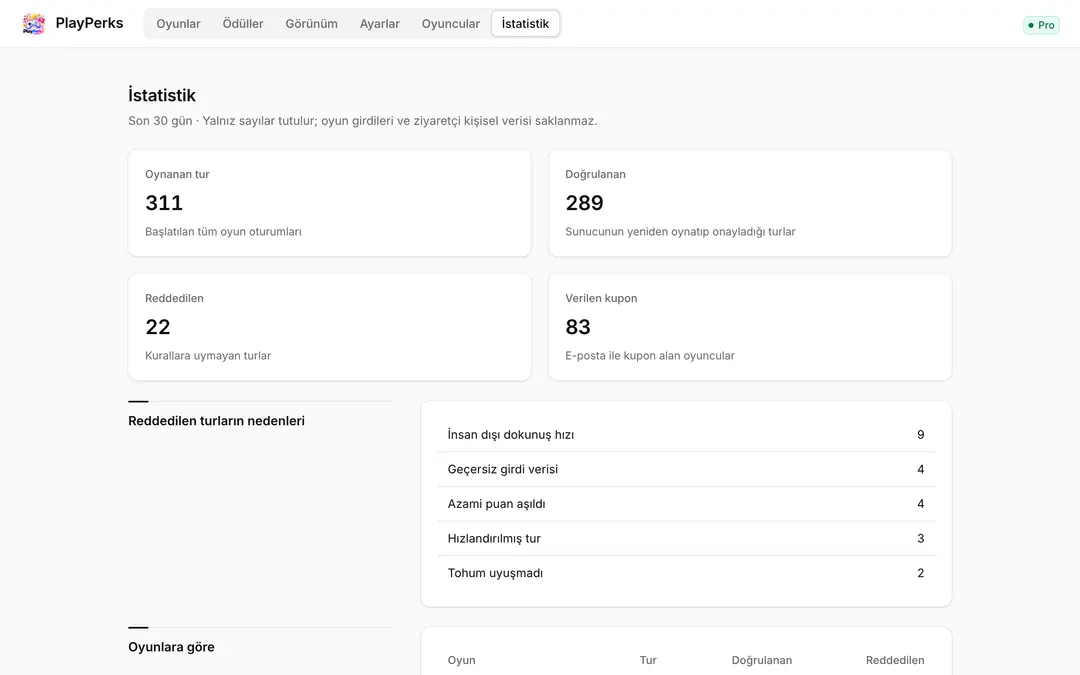Select the "İnsan dışı dokunuş hızı" row label
Screen dimensions: 1080x675
pos(510,435)
